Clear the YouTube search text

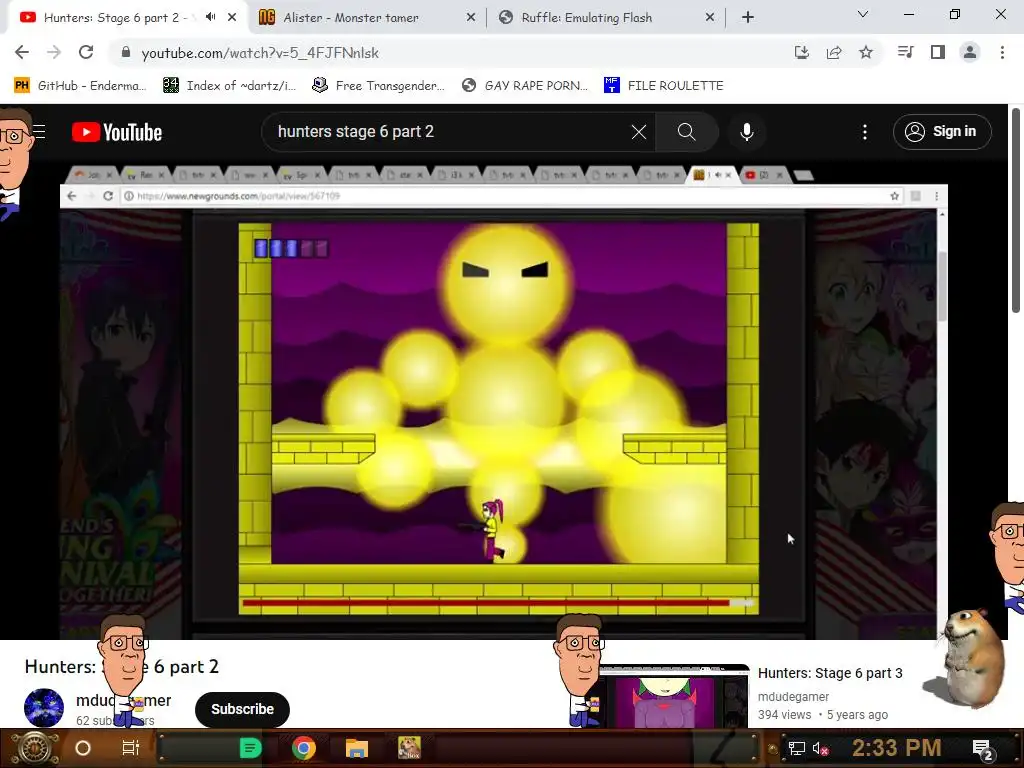tap(639, 132)
